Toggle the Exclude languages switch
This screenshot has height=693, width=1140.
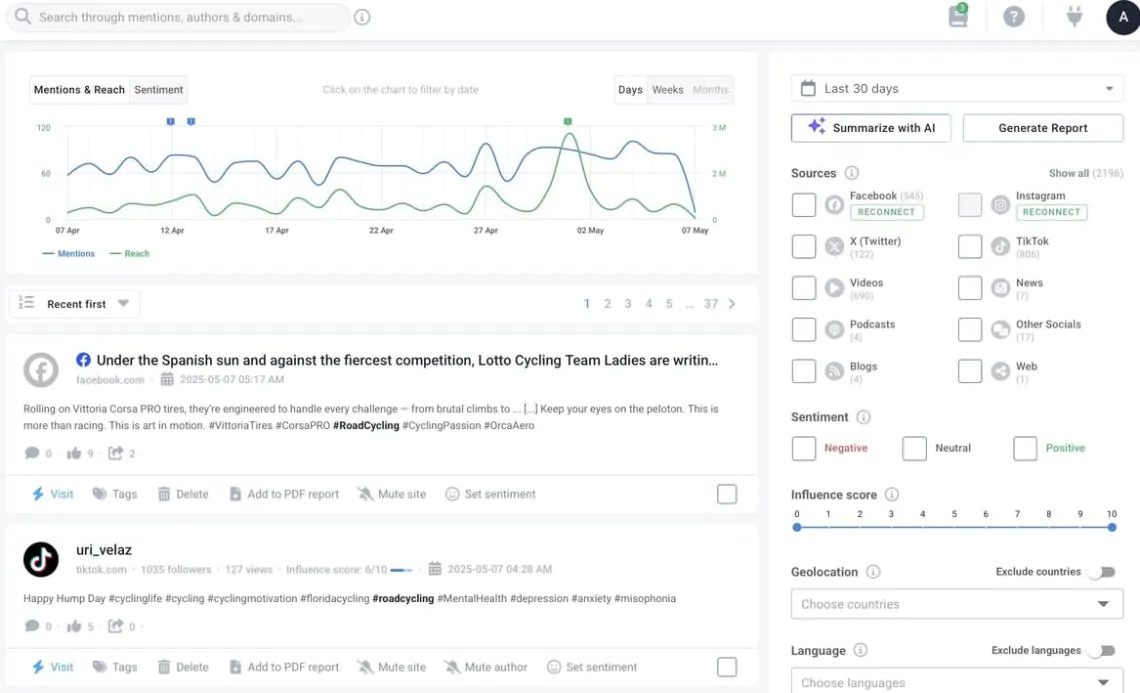pyautogui.click(x=1103, y=651)
